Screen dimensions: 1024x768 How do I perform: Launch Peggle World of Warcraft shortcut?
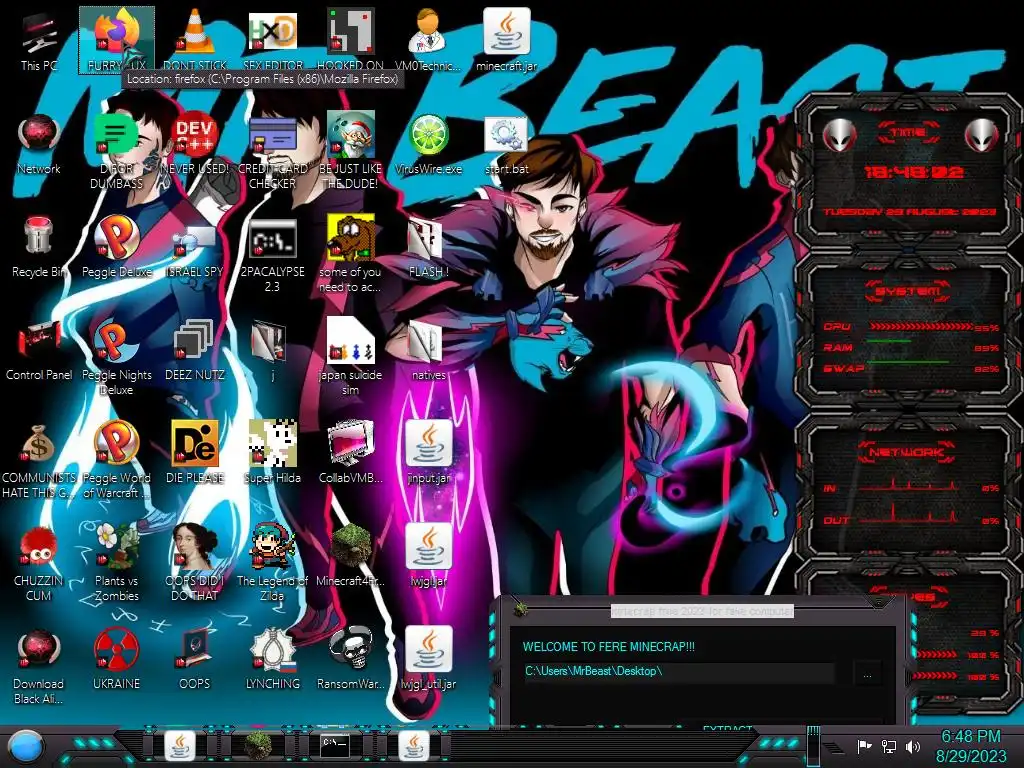tap(117, 460)
